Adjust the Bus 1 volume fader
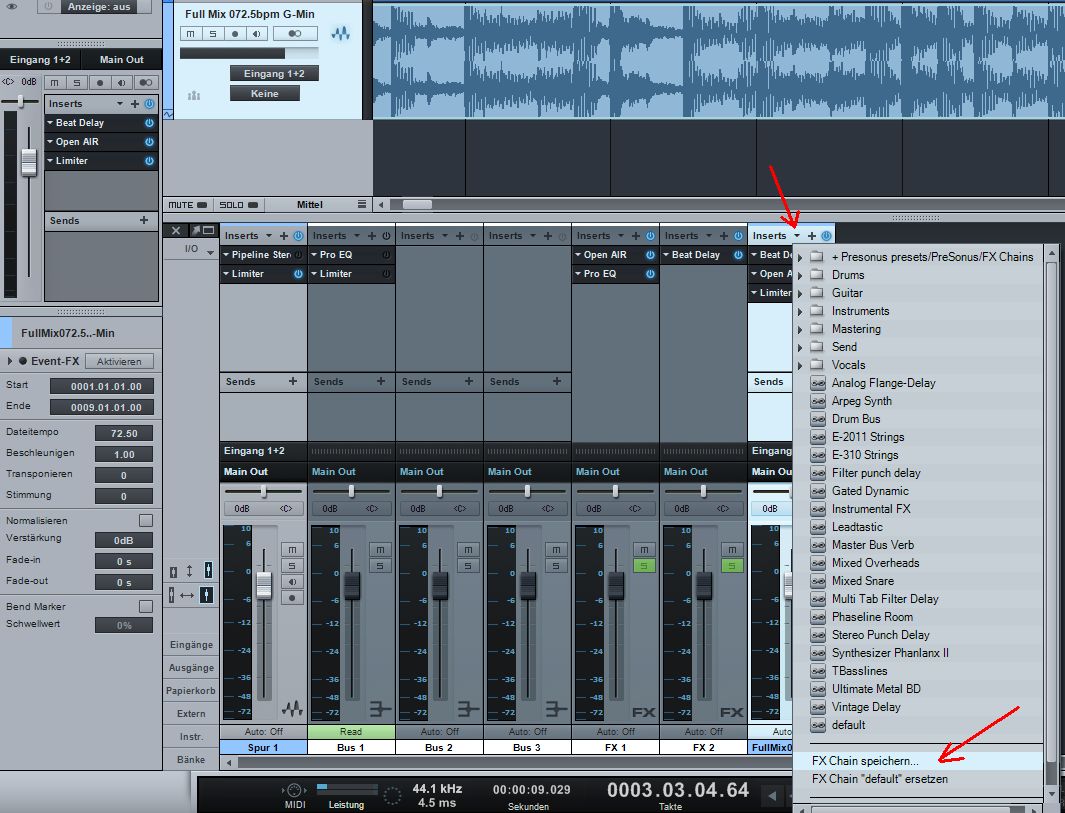 click(352, 585)
